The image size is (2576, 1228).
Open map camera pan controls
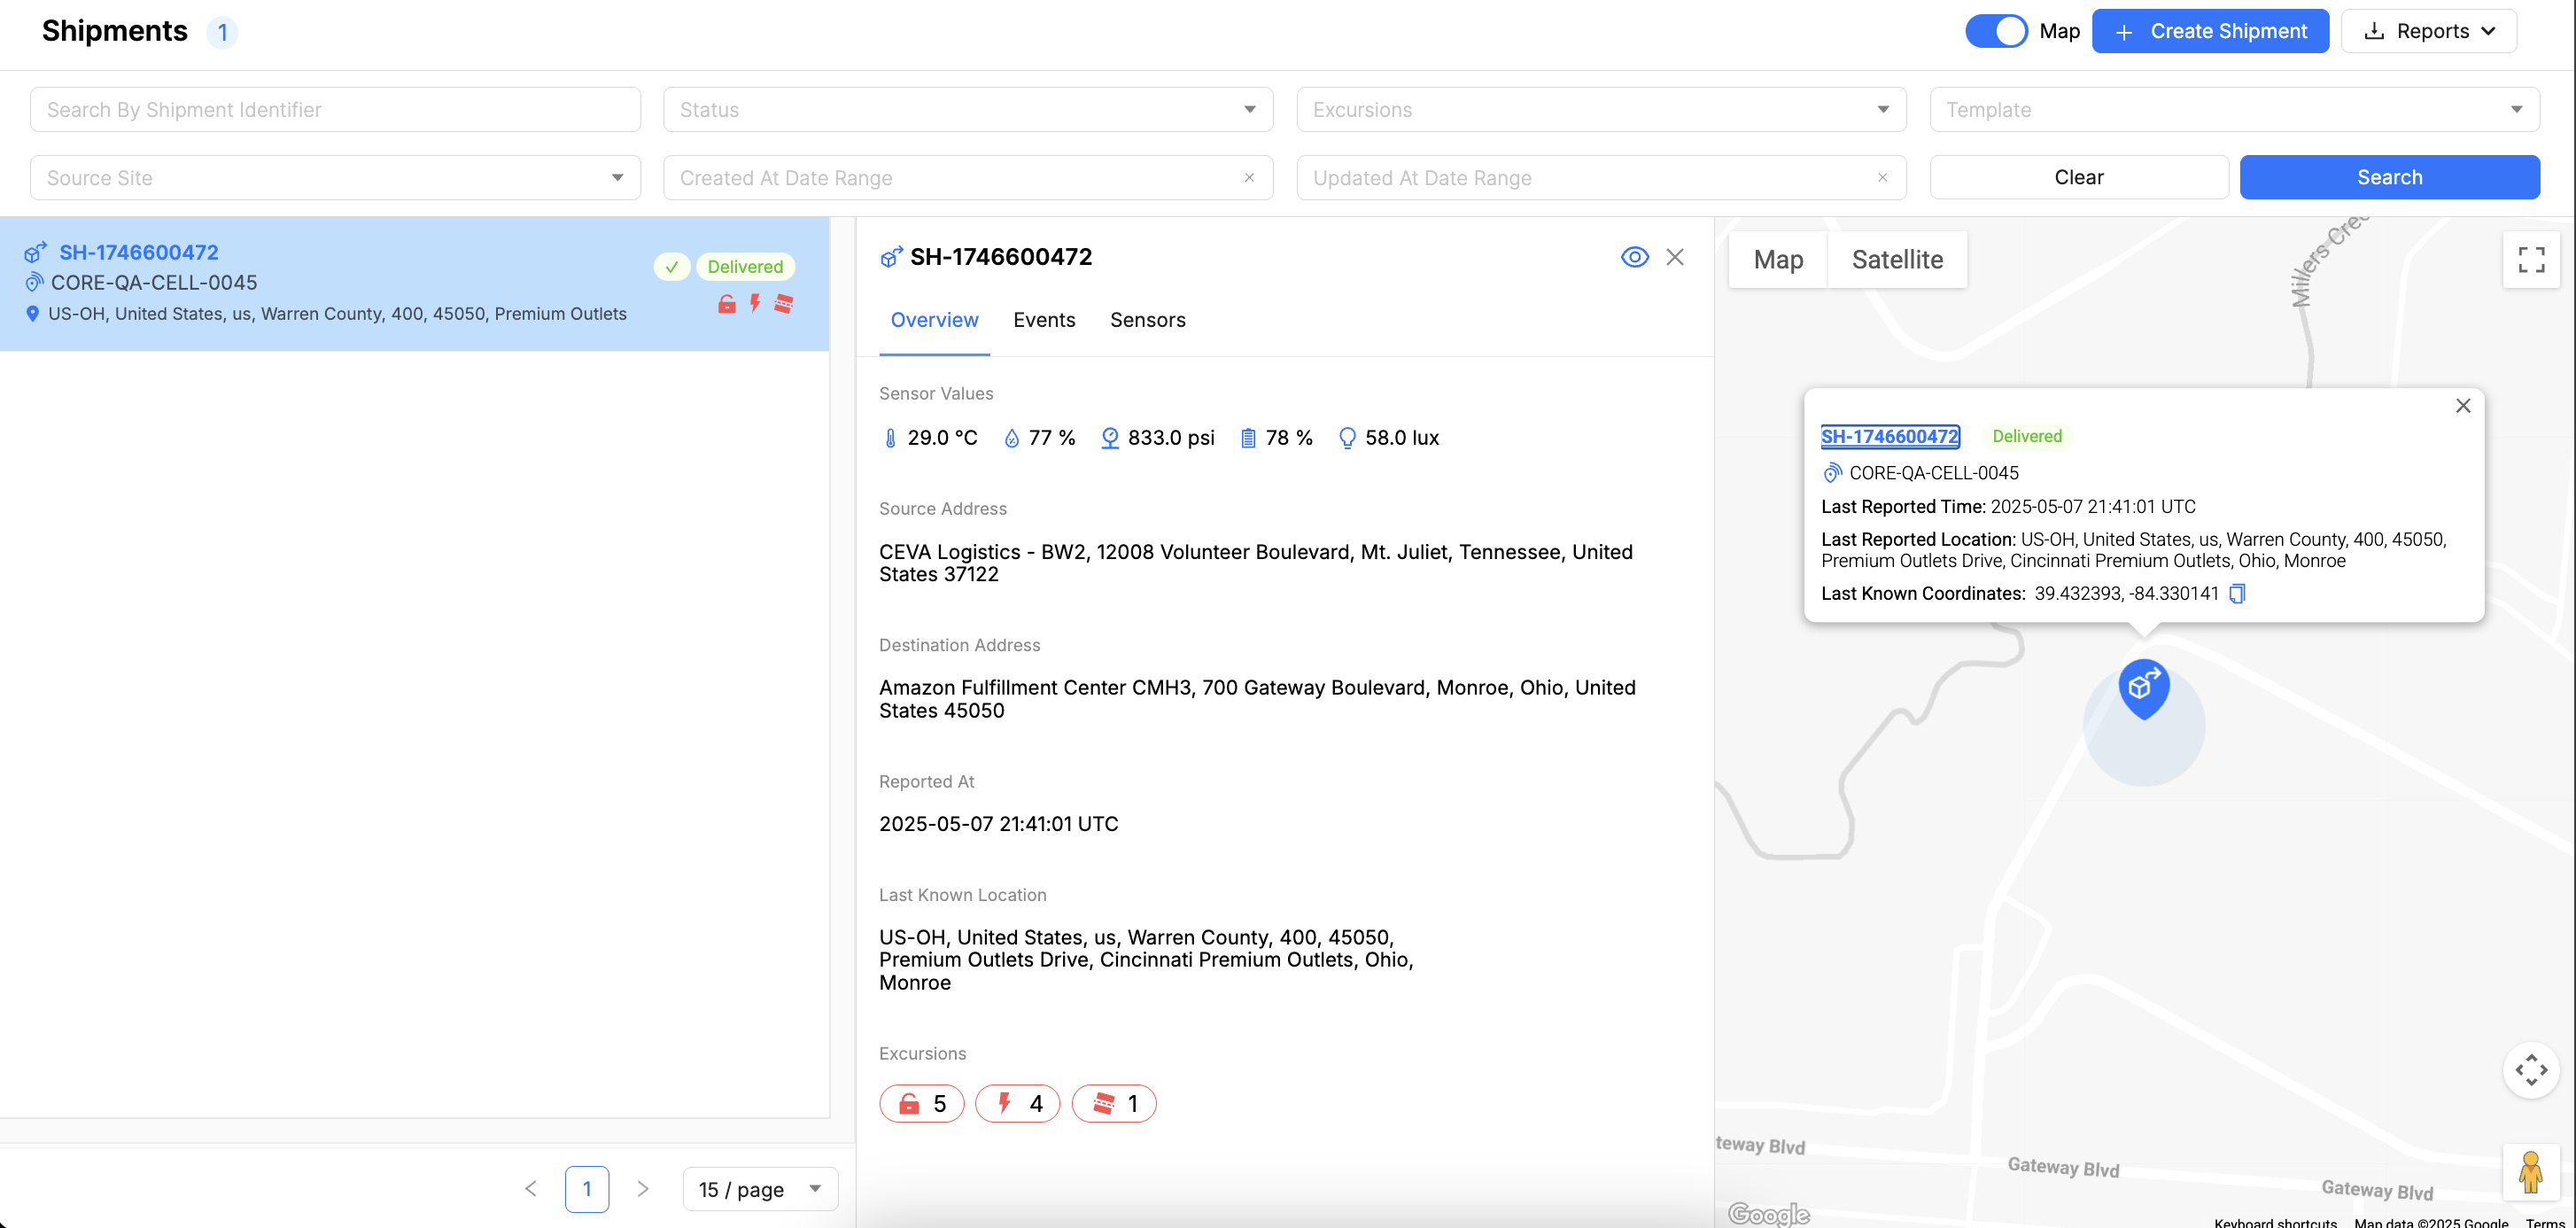[2530, 1070]
